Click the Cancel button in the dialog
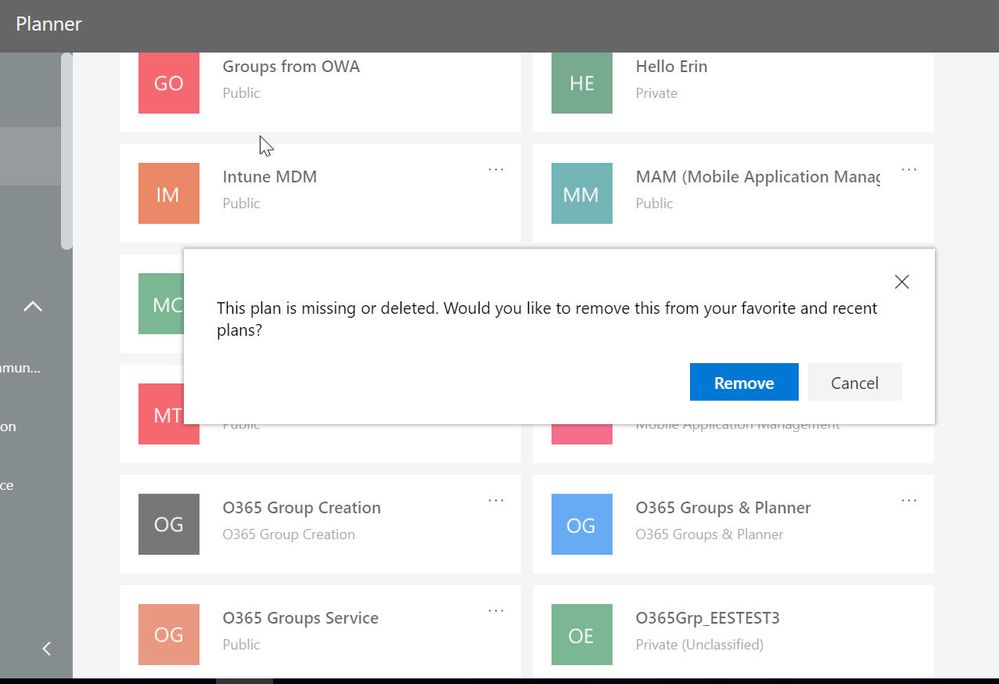999x684 pixels. [854, 382]
